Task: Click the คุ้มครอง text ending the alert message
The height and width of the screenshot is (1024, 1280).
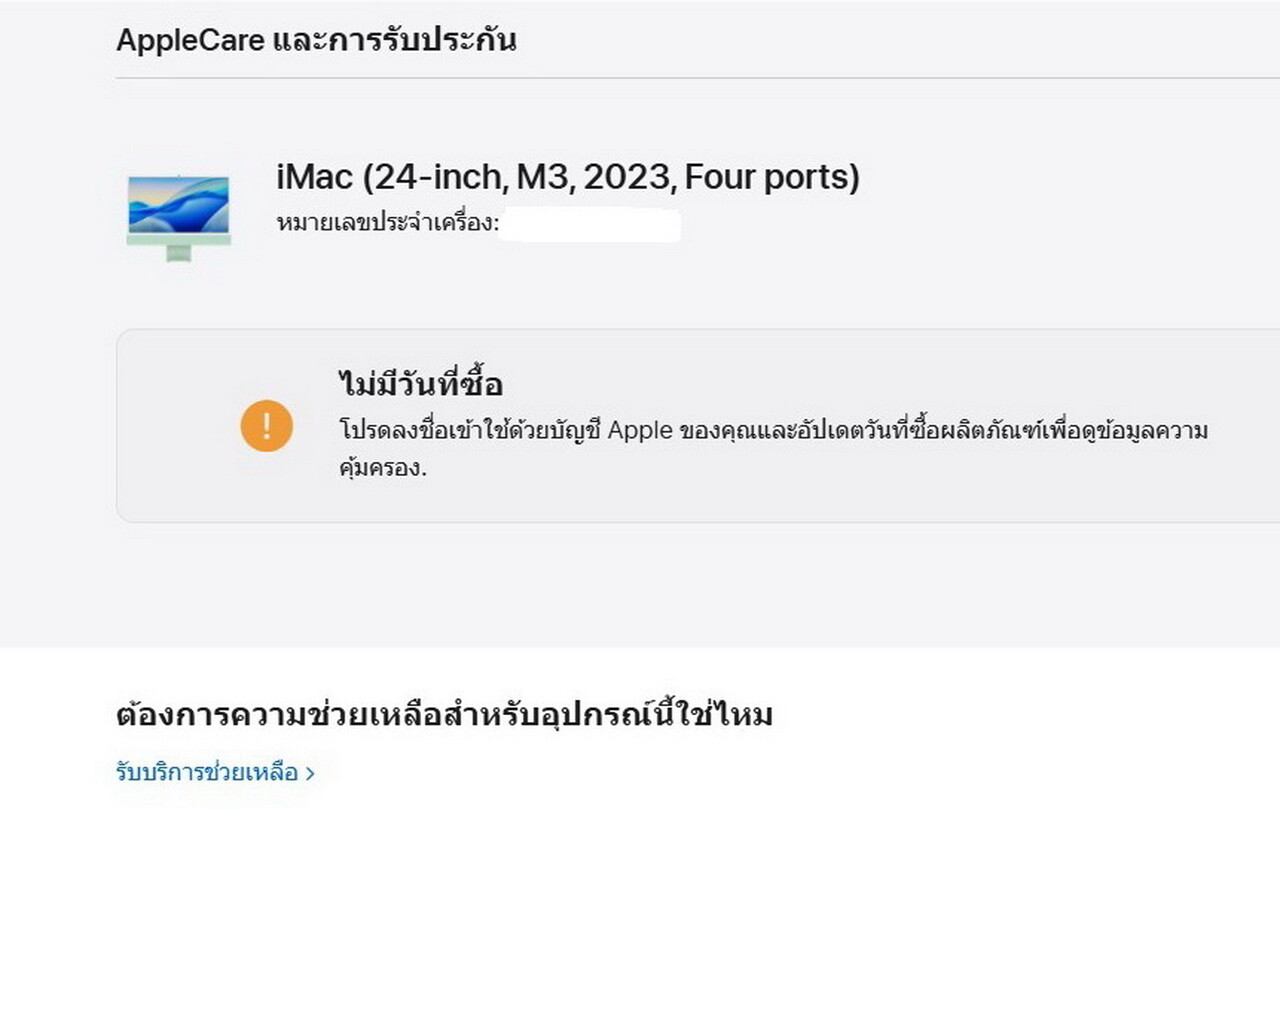Action: coord(382,467)
